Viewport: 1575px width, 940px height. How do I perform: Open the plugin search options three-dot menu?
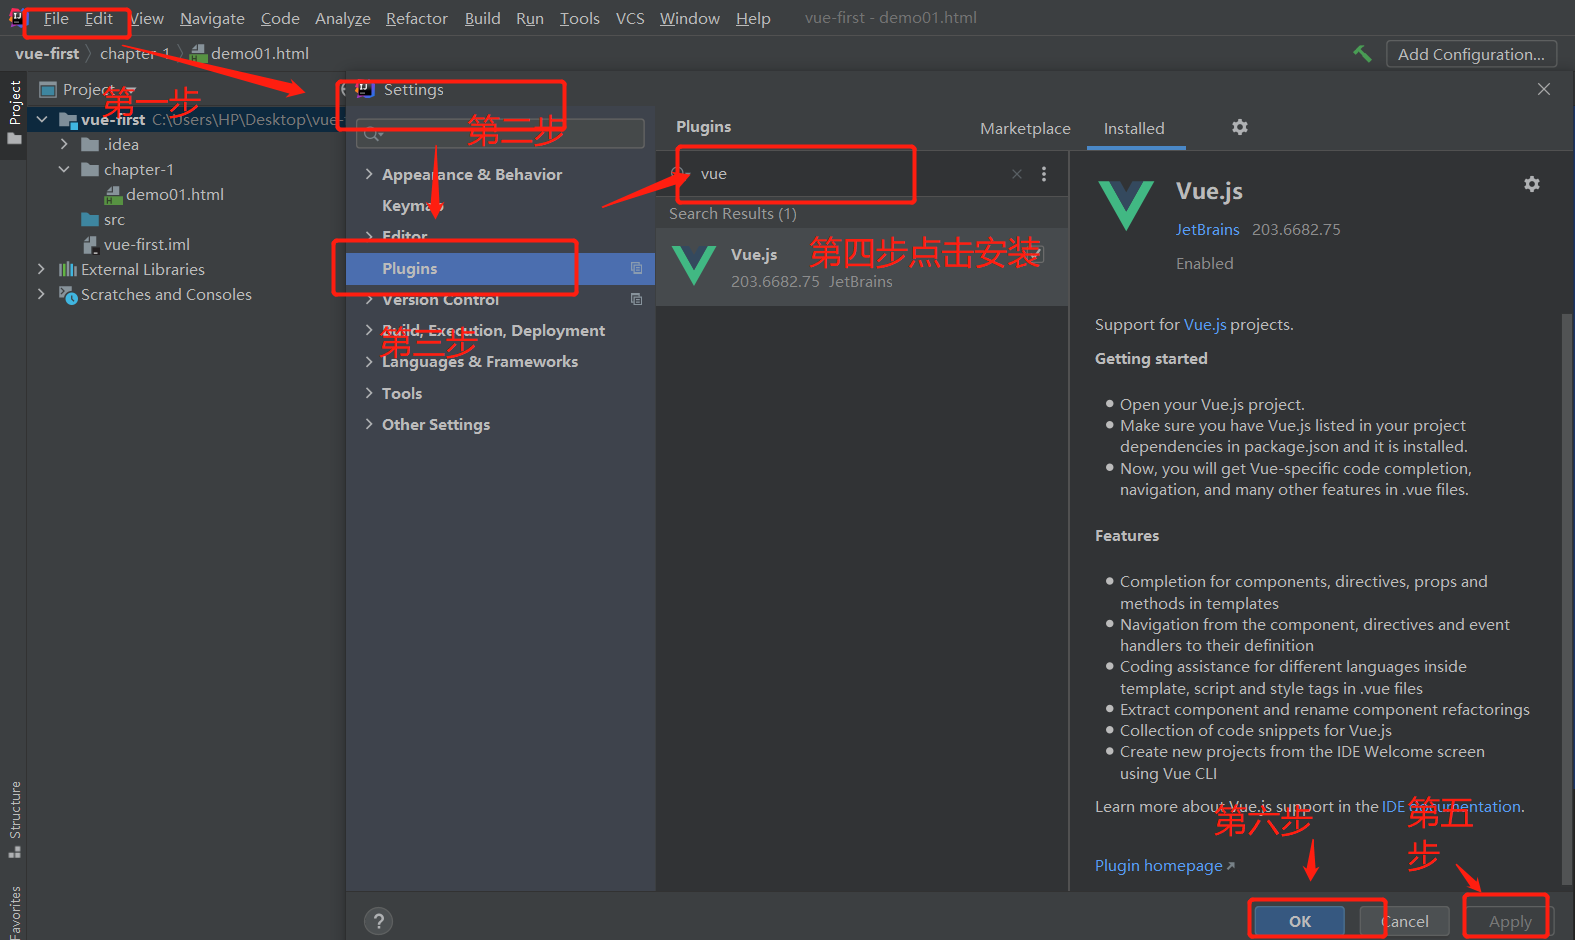1044,174
